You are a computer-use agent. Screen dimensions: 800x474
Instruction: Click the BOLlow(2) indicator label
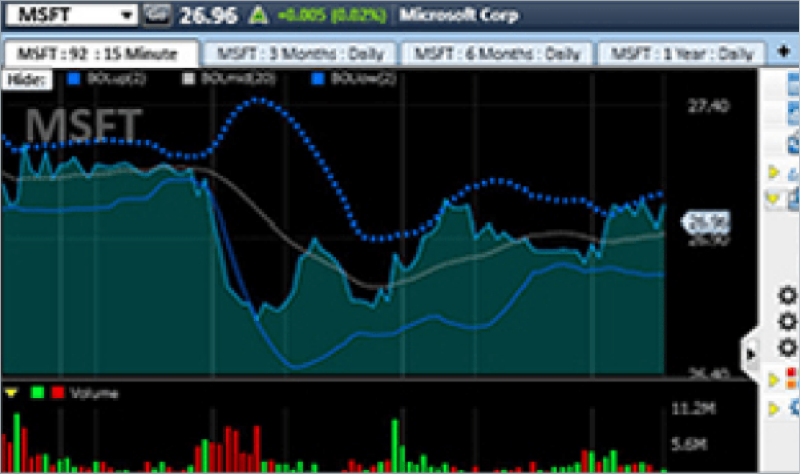click(x=363, y=79)
